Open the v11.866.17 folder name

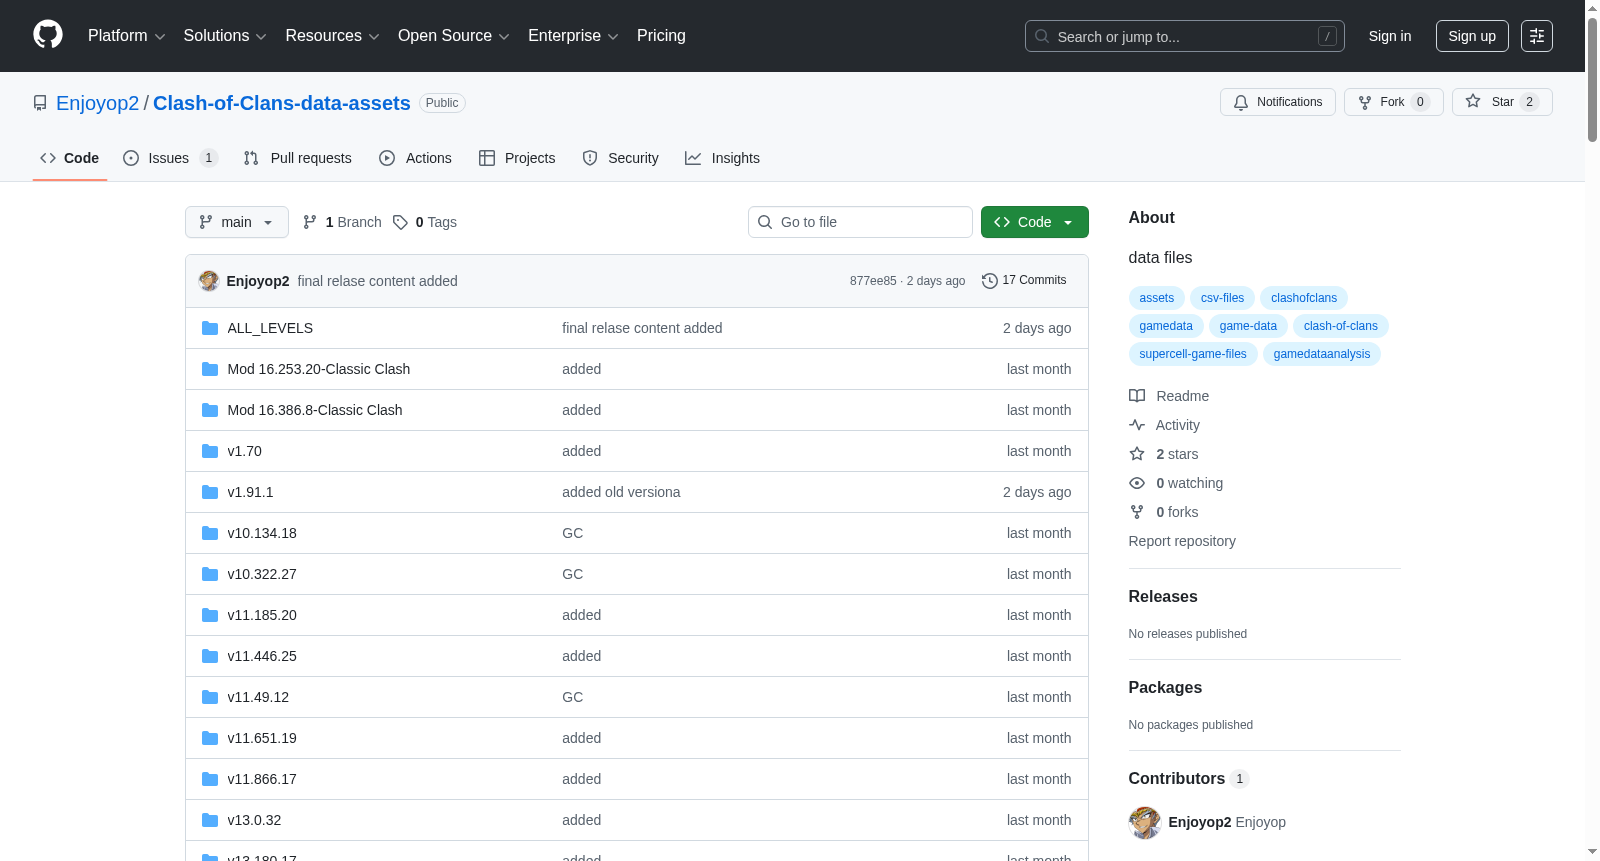pos(262,779)
